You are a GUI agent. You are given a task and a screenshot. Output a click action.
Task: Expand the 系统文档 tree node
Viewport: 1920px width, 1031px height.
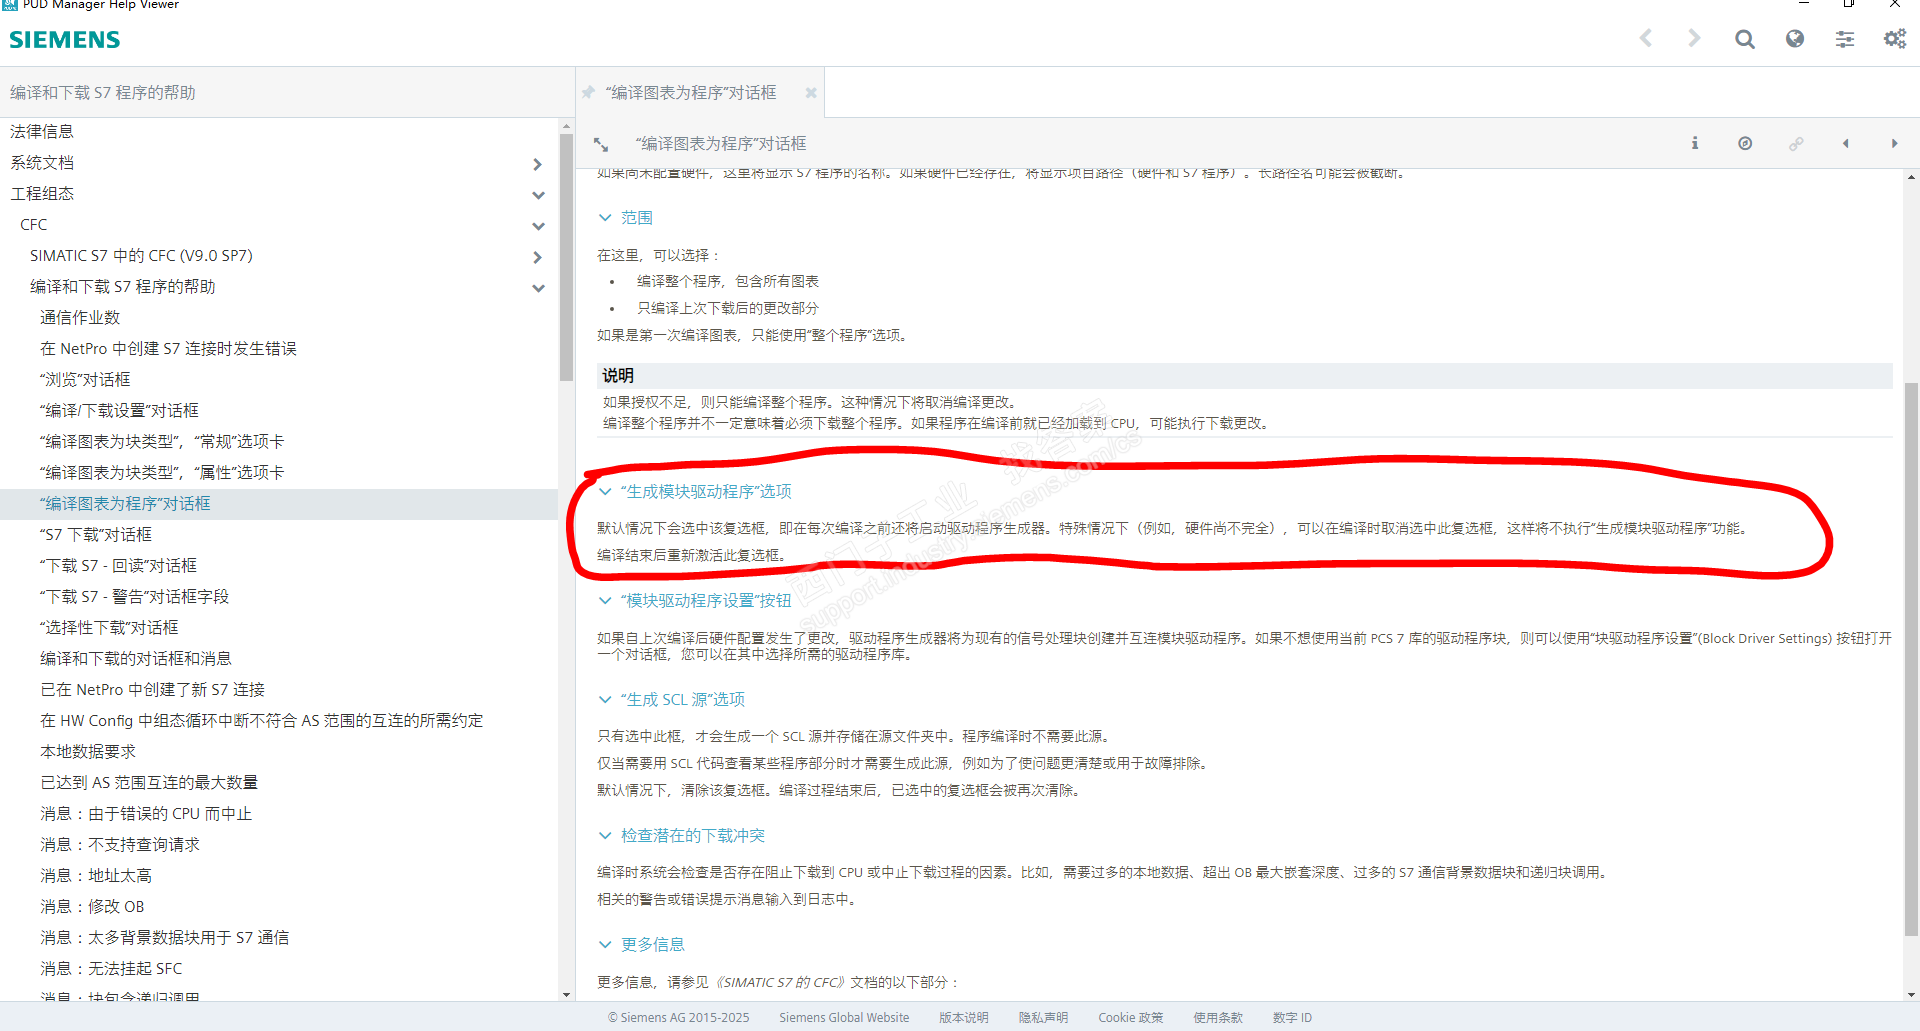point(538,164)
